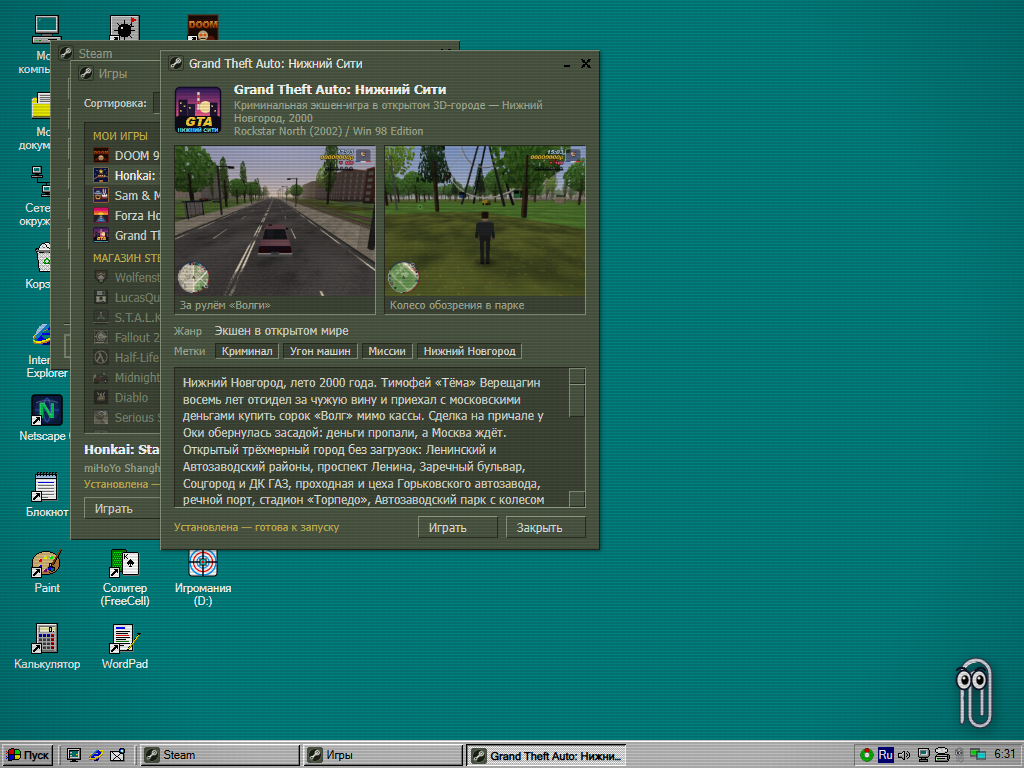1024x768 pixels.
Task: Open Outlook Express mail quick launch icon
Action: click(x=118, y=755)
